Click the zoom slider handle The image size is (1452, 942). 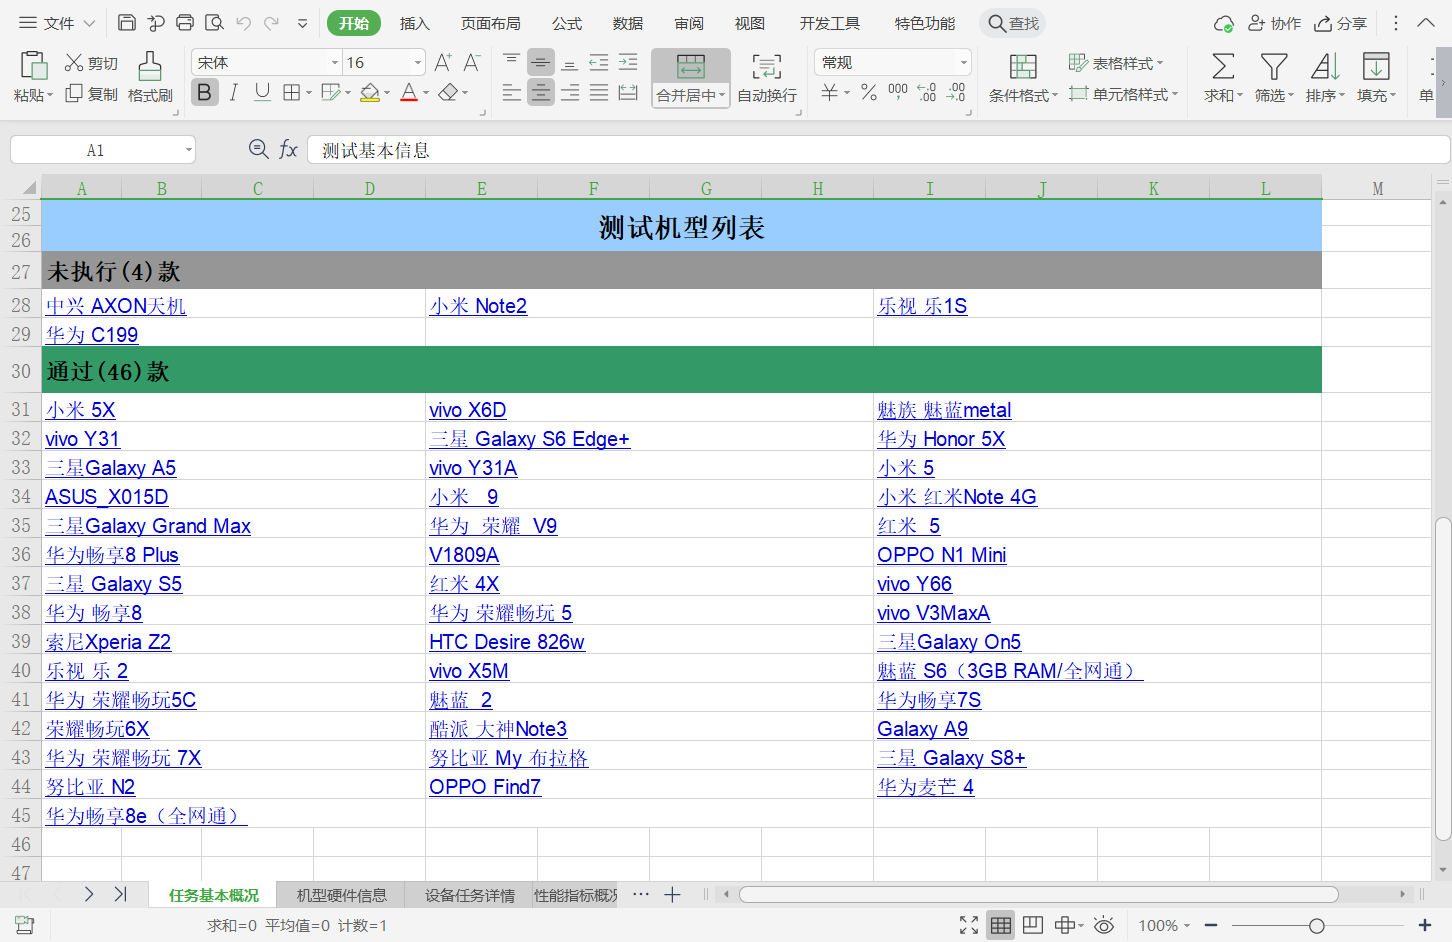point(1317,926)
